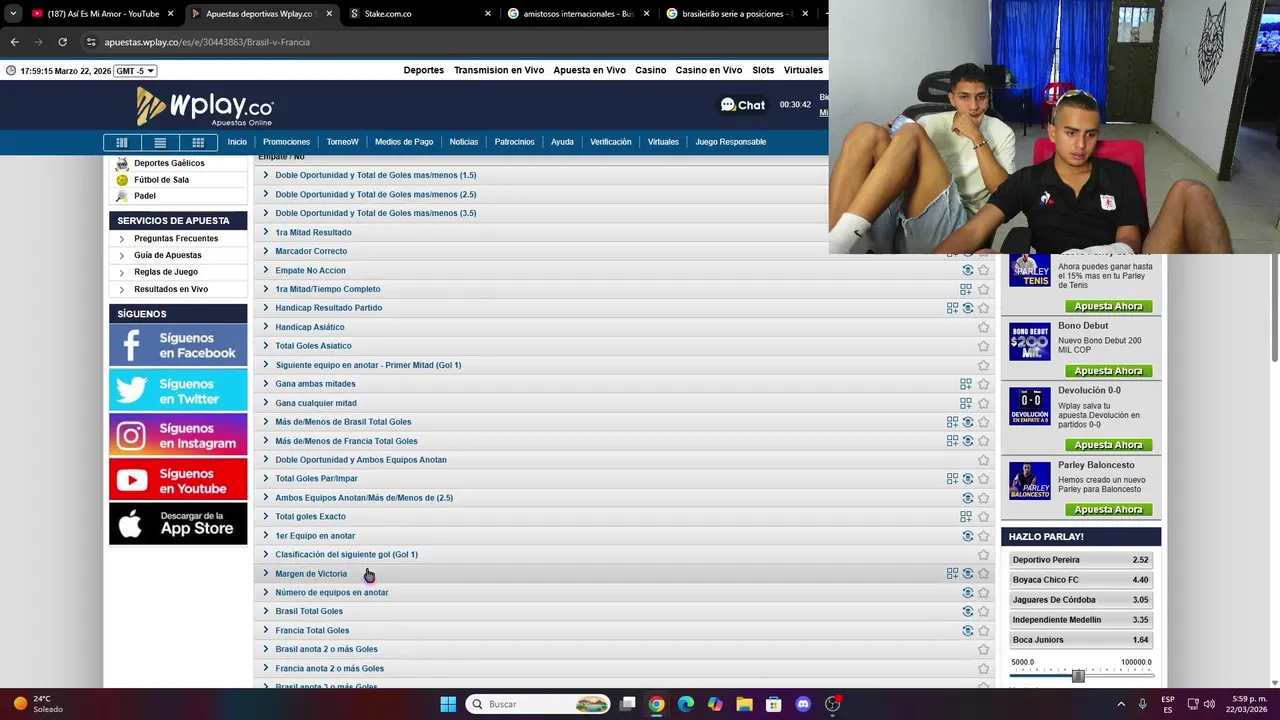Click Apuesta Ahora under Bono Debut
This screenshot has width=1280, height=720.
click(1108, 371)
